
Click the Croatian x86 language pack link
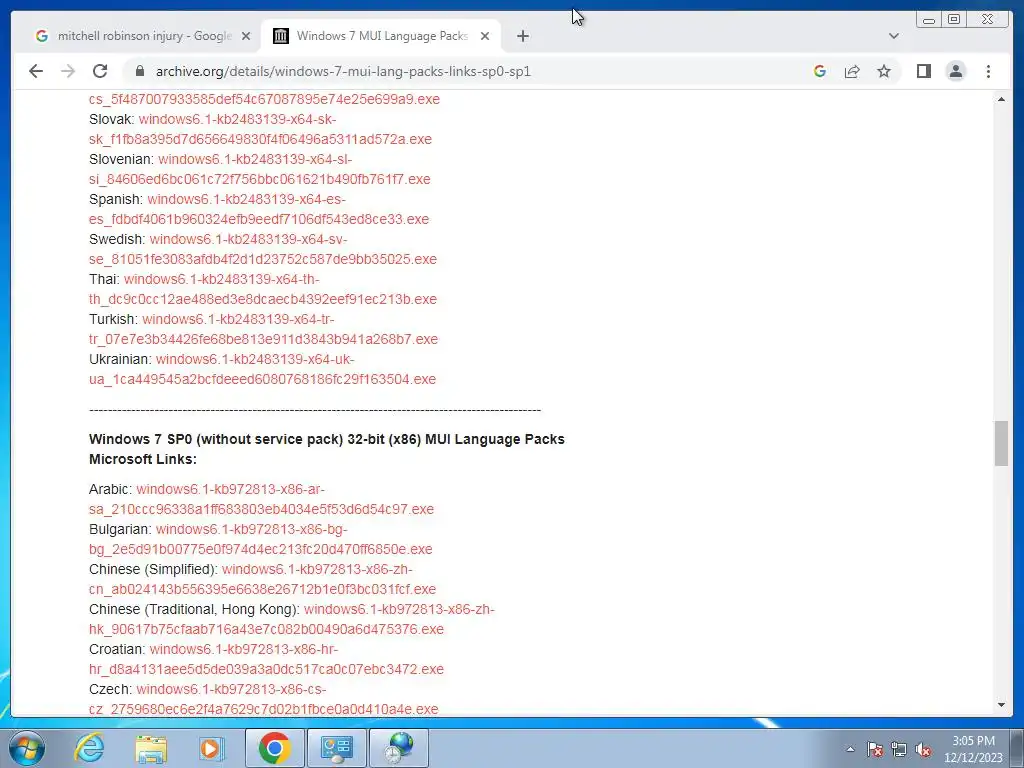coord(266,659)
